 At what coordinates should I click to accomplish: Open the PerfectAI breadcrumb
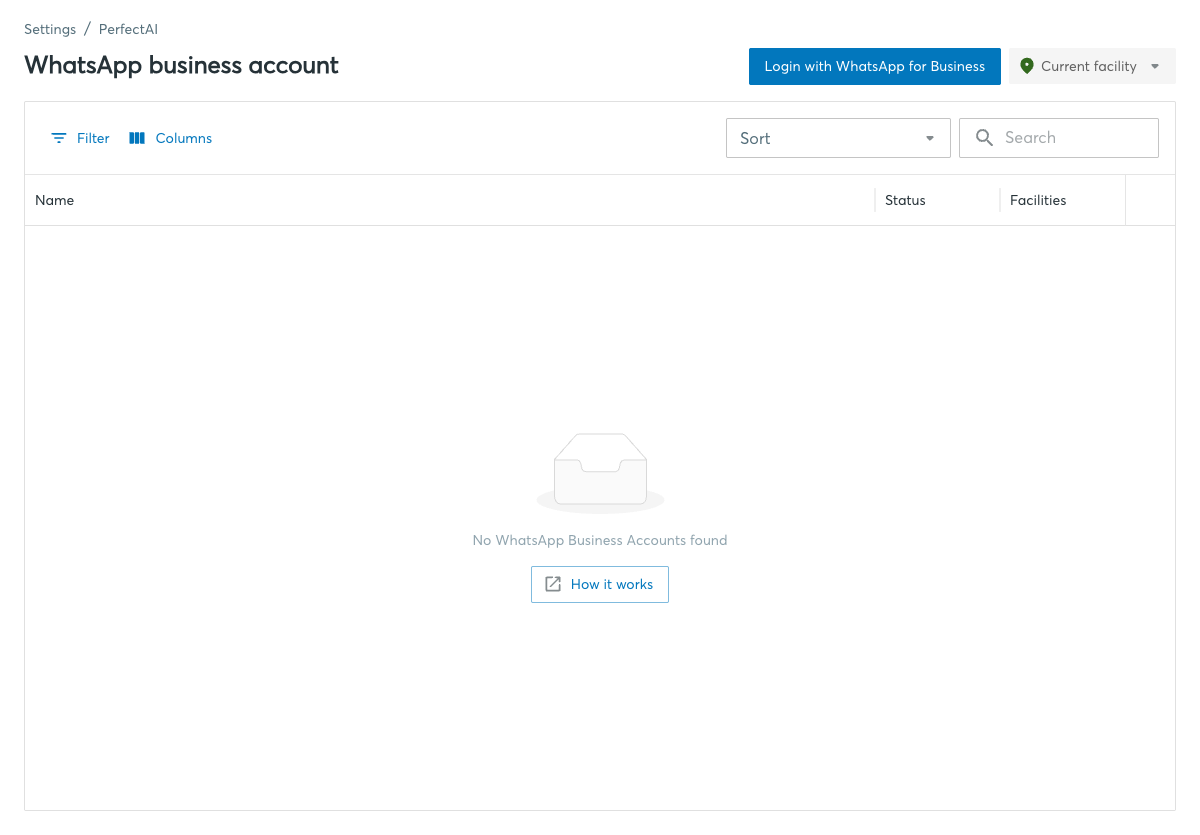[128, 30]
